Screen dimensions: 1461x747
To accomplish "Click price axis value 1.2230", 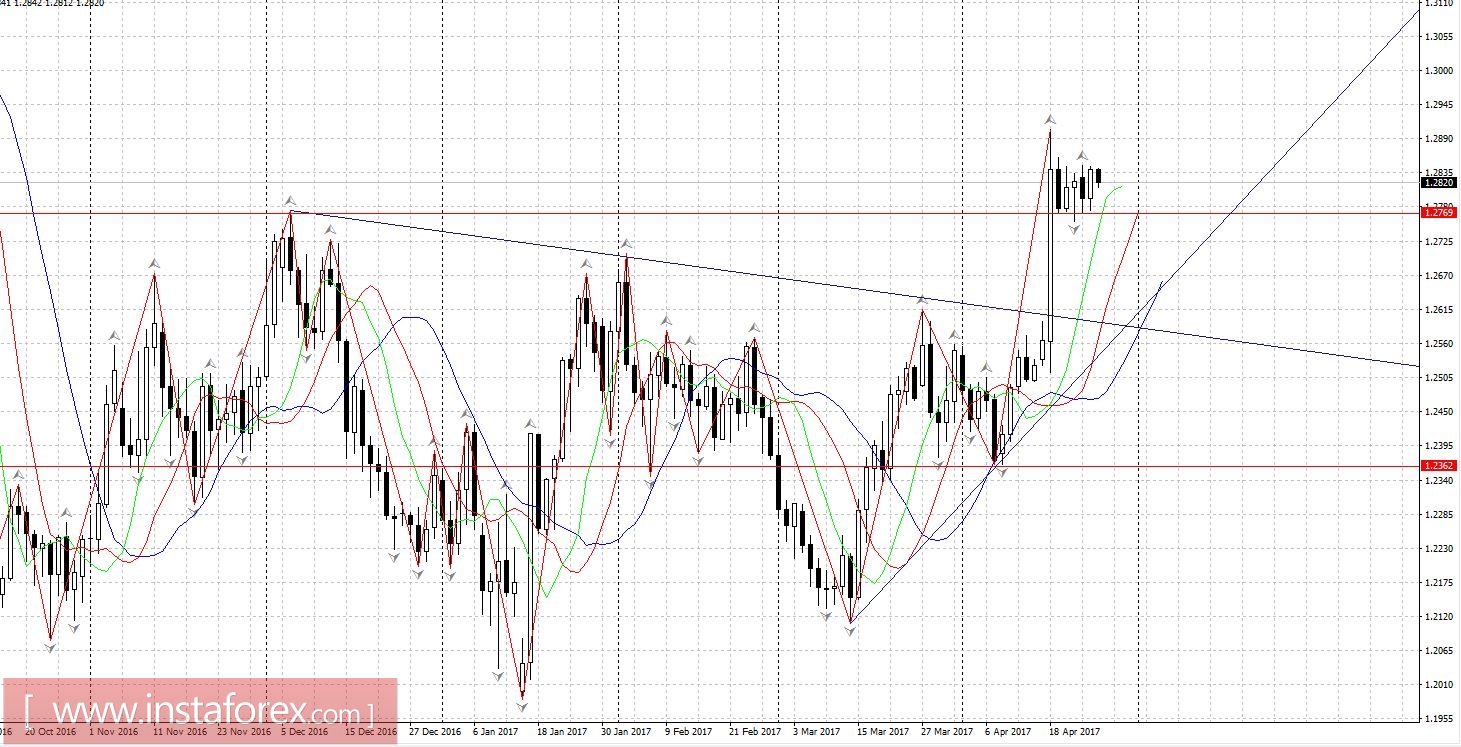I will coord(1439,549).
